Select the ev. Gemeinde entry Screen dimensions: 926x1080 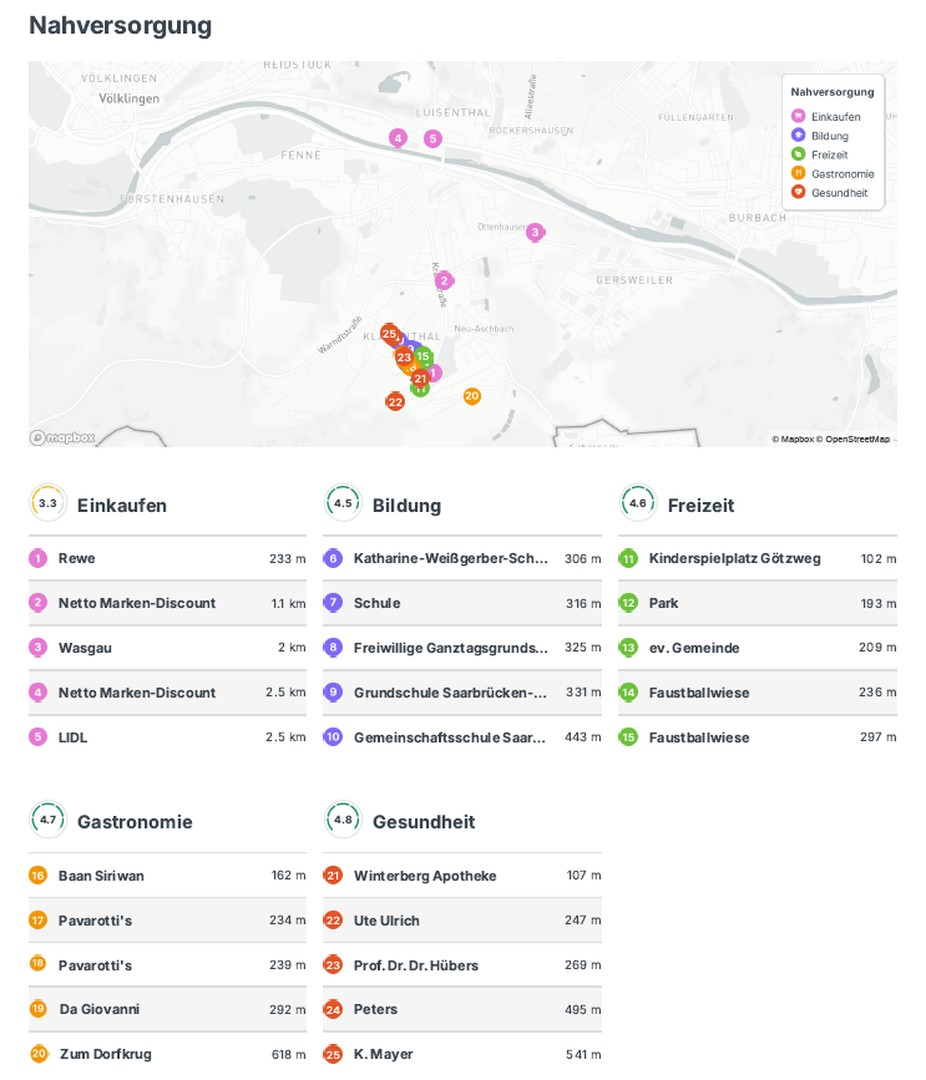click(758, 647)
